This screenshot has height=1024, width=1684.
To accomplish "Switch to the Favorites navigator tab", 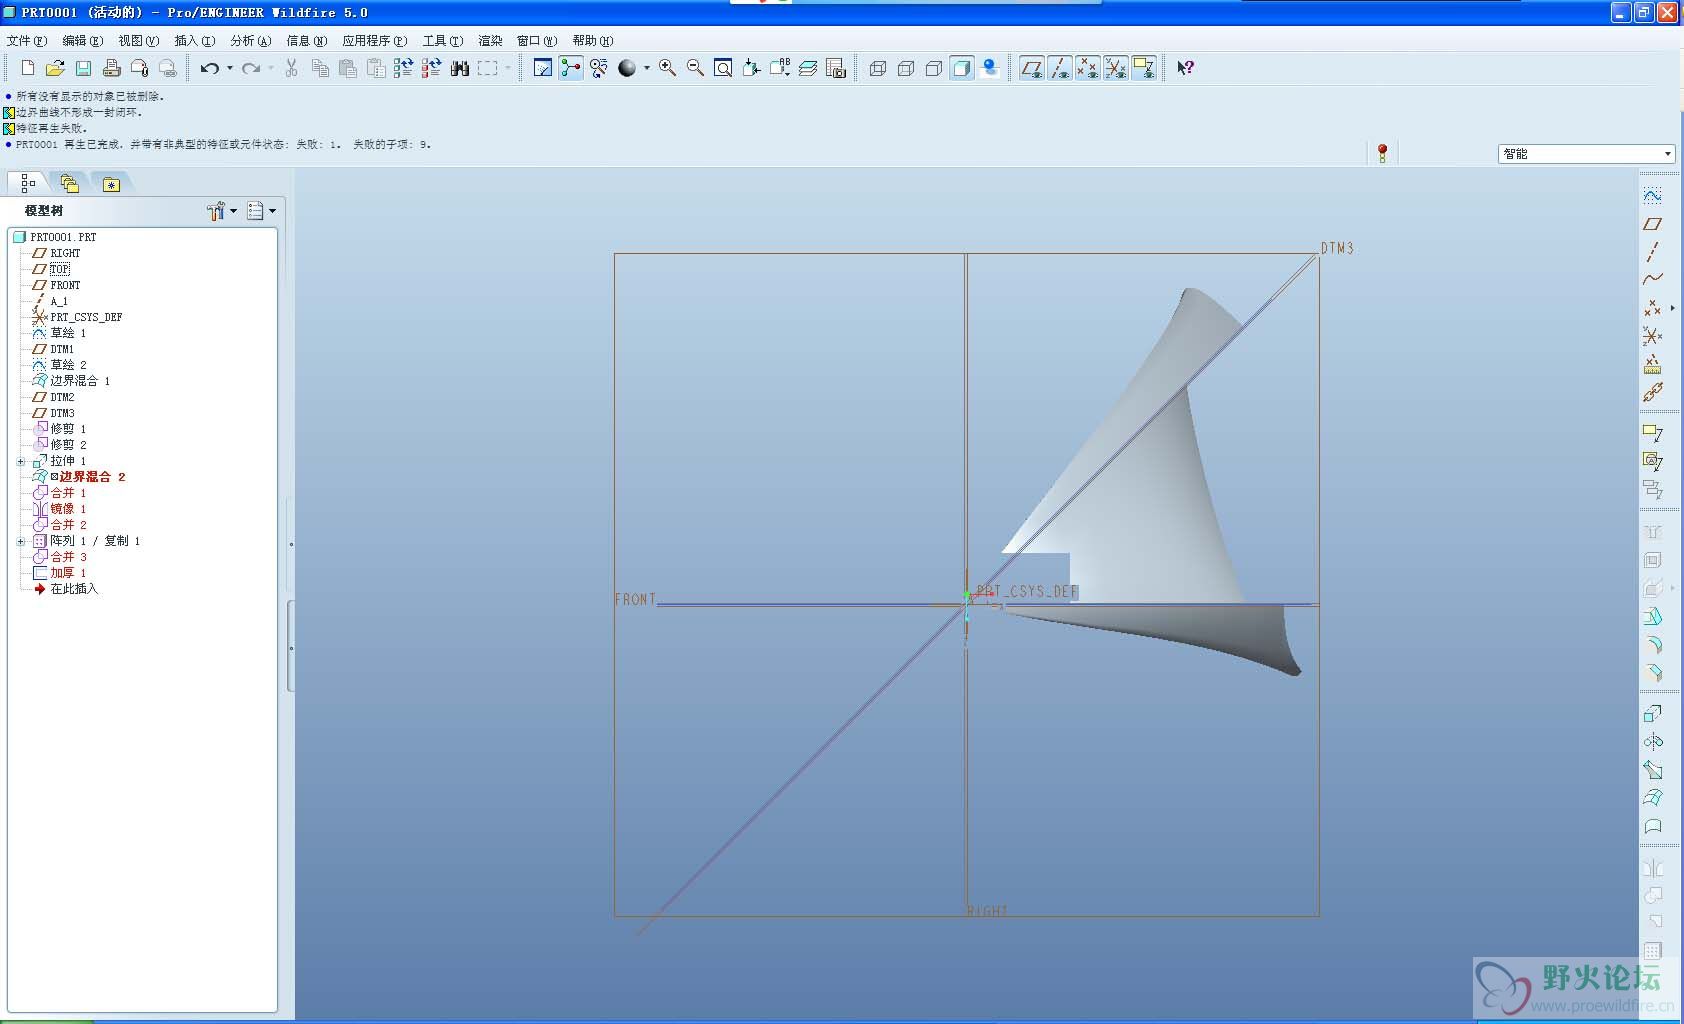I will (111, 184).
